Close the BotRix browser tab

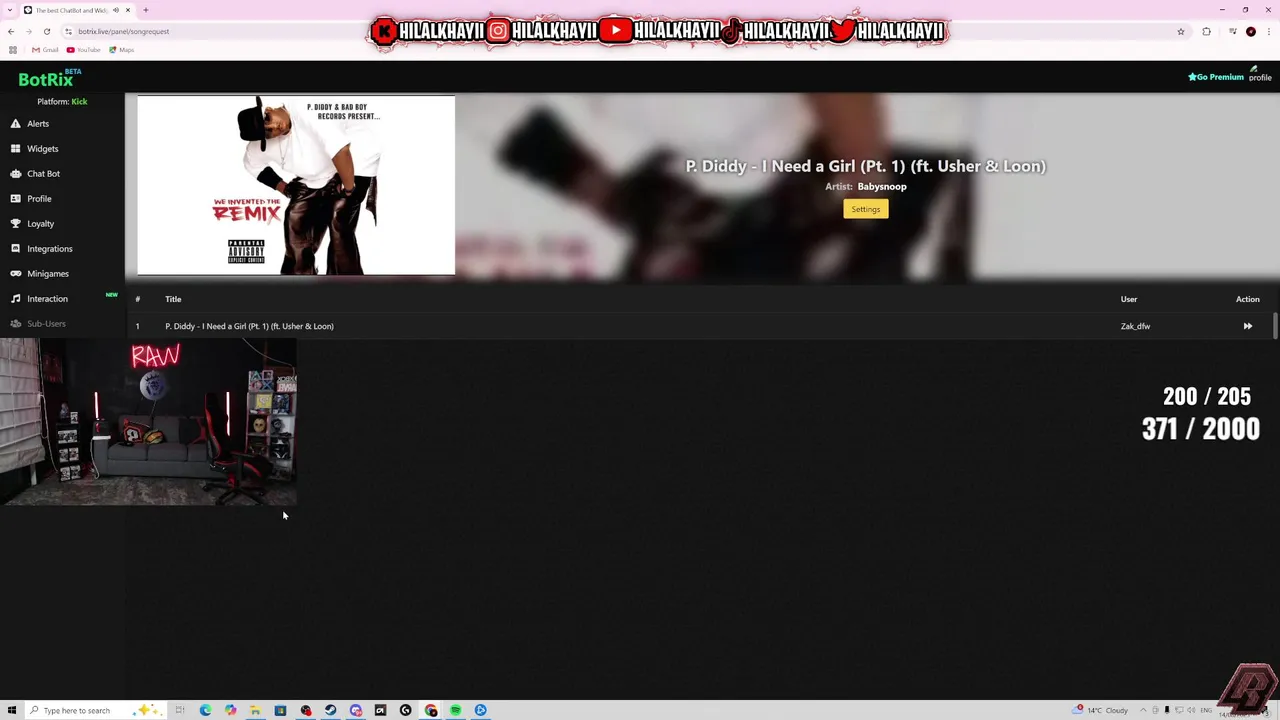pyautogui.click(x=128, y=10)
